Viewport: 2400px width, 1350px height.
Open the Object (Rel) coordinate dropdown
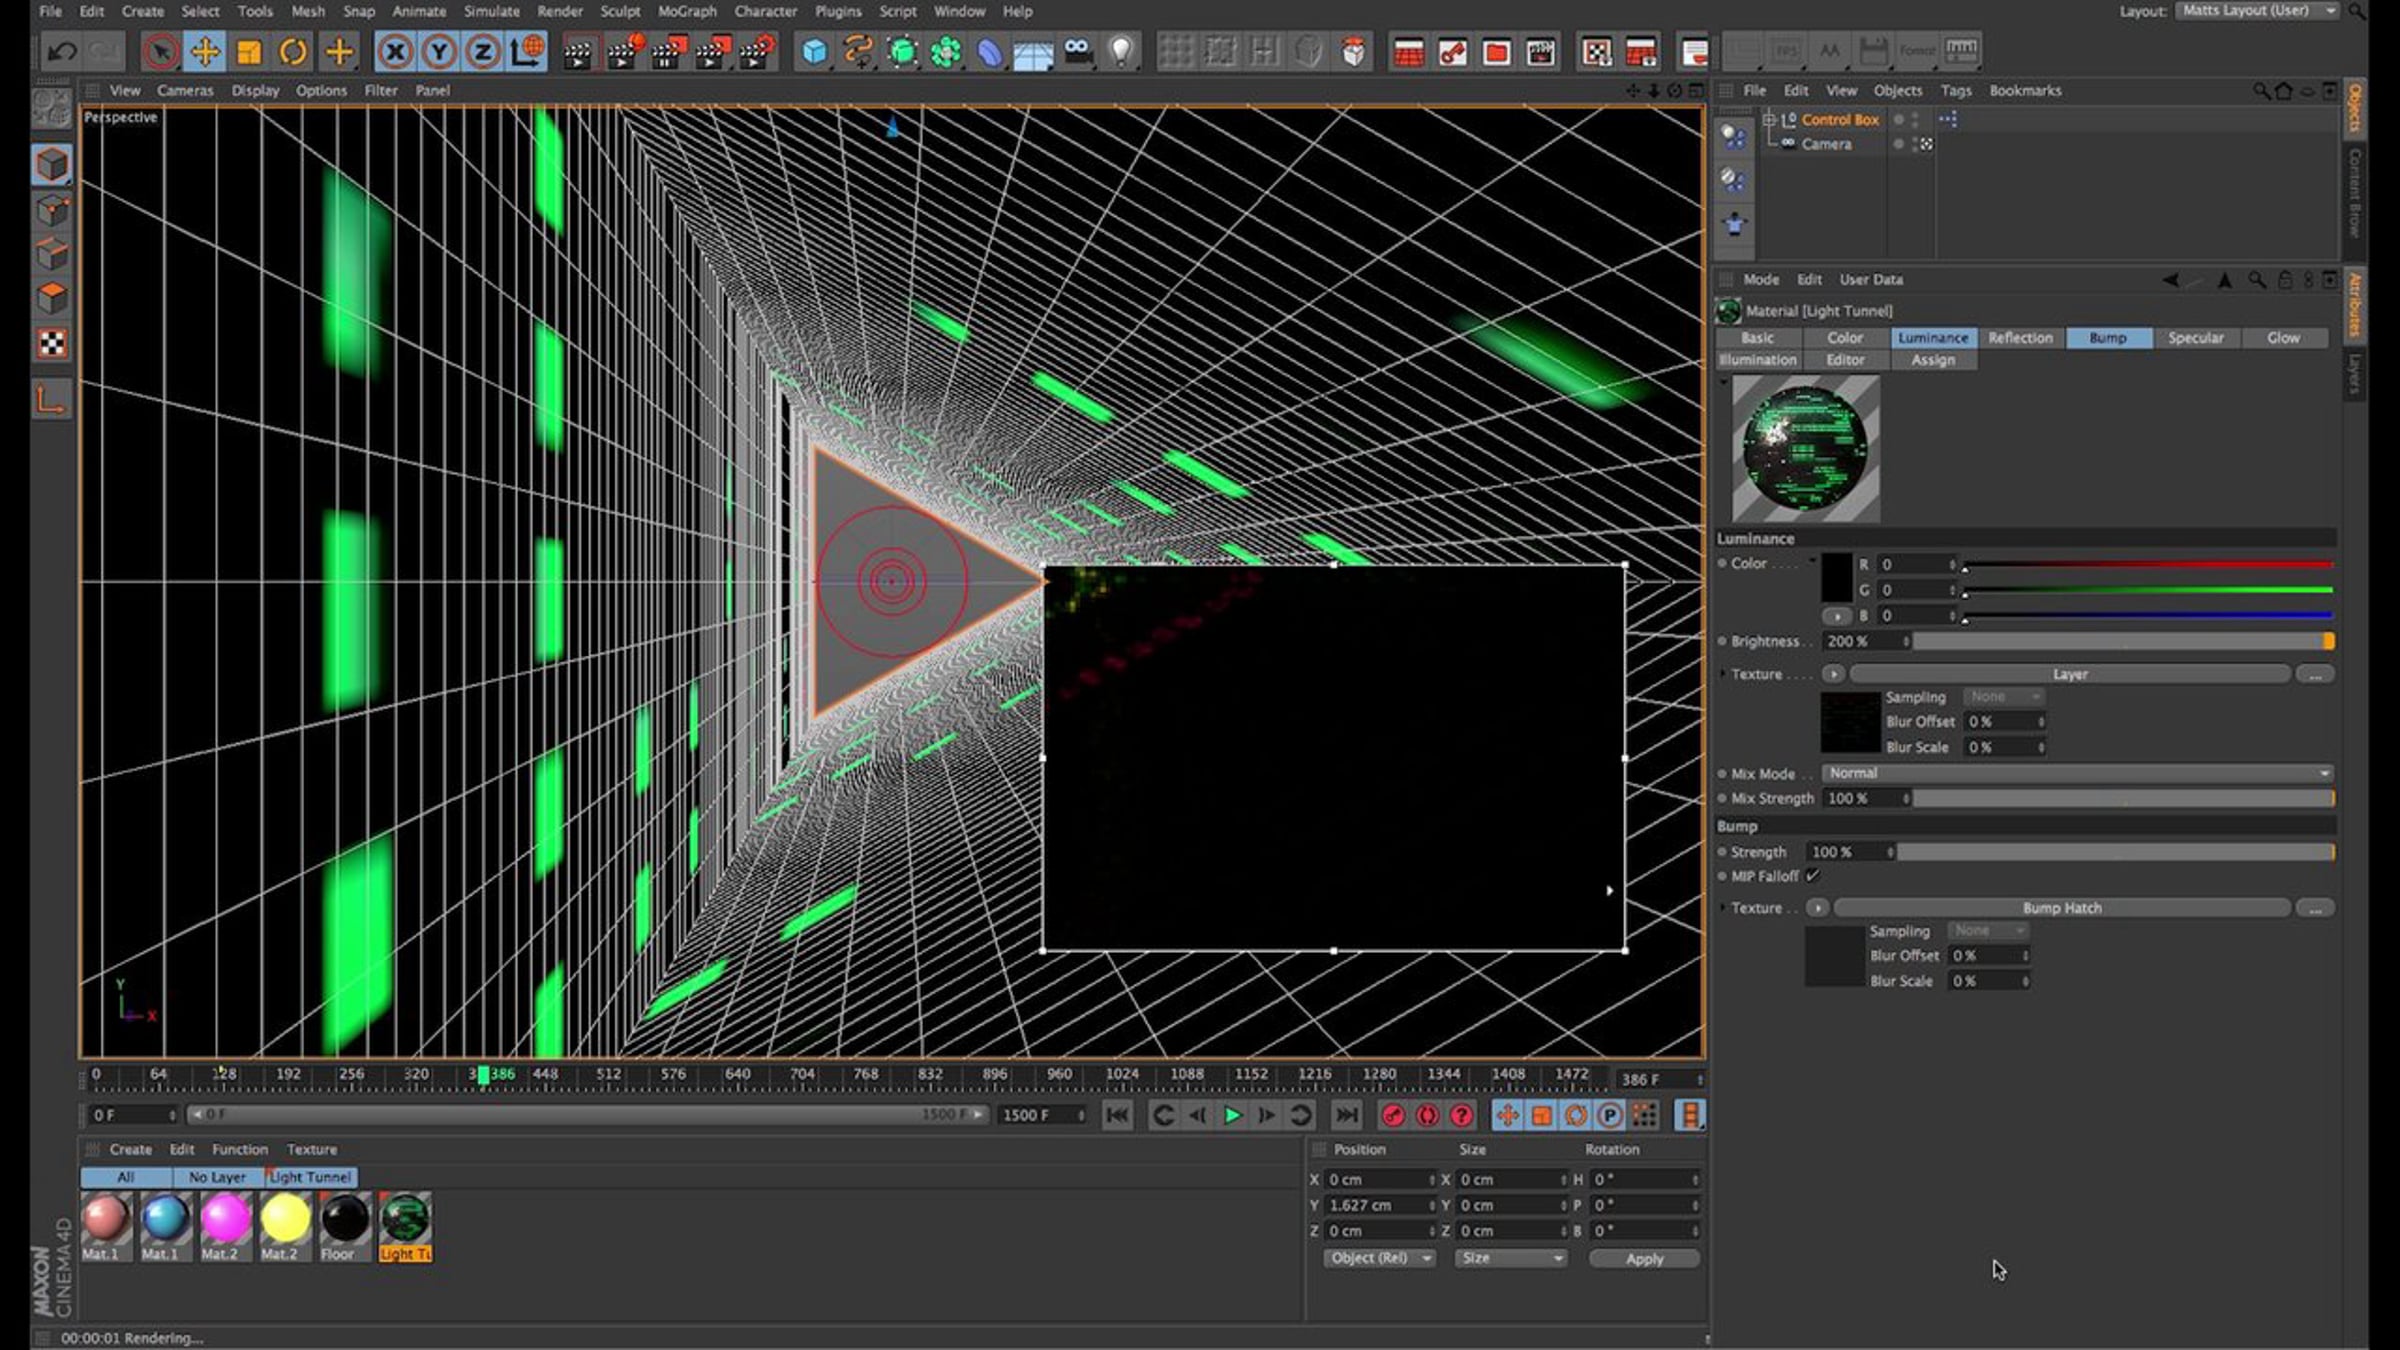click(1379, 1258)
